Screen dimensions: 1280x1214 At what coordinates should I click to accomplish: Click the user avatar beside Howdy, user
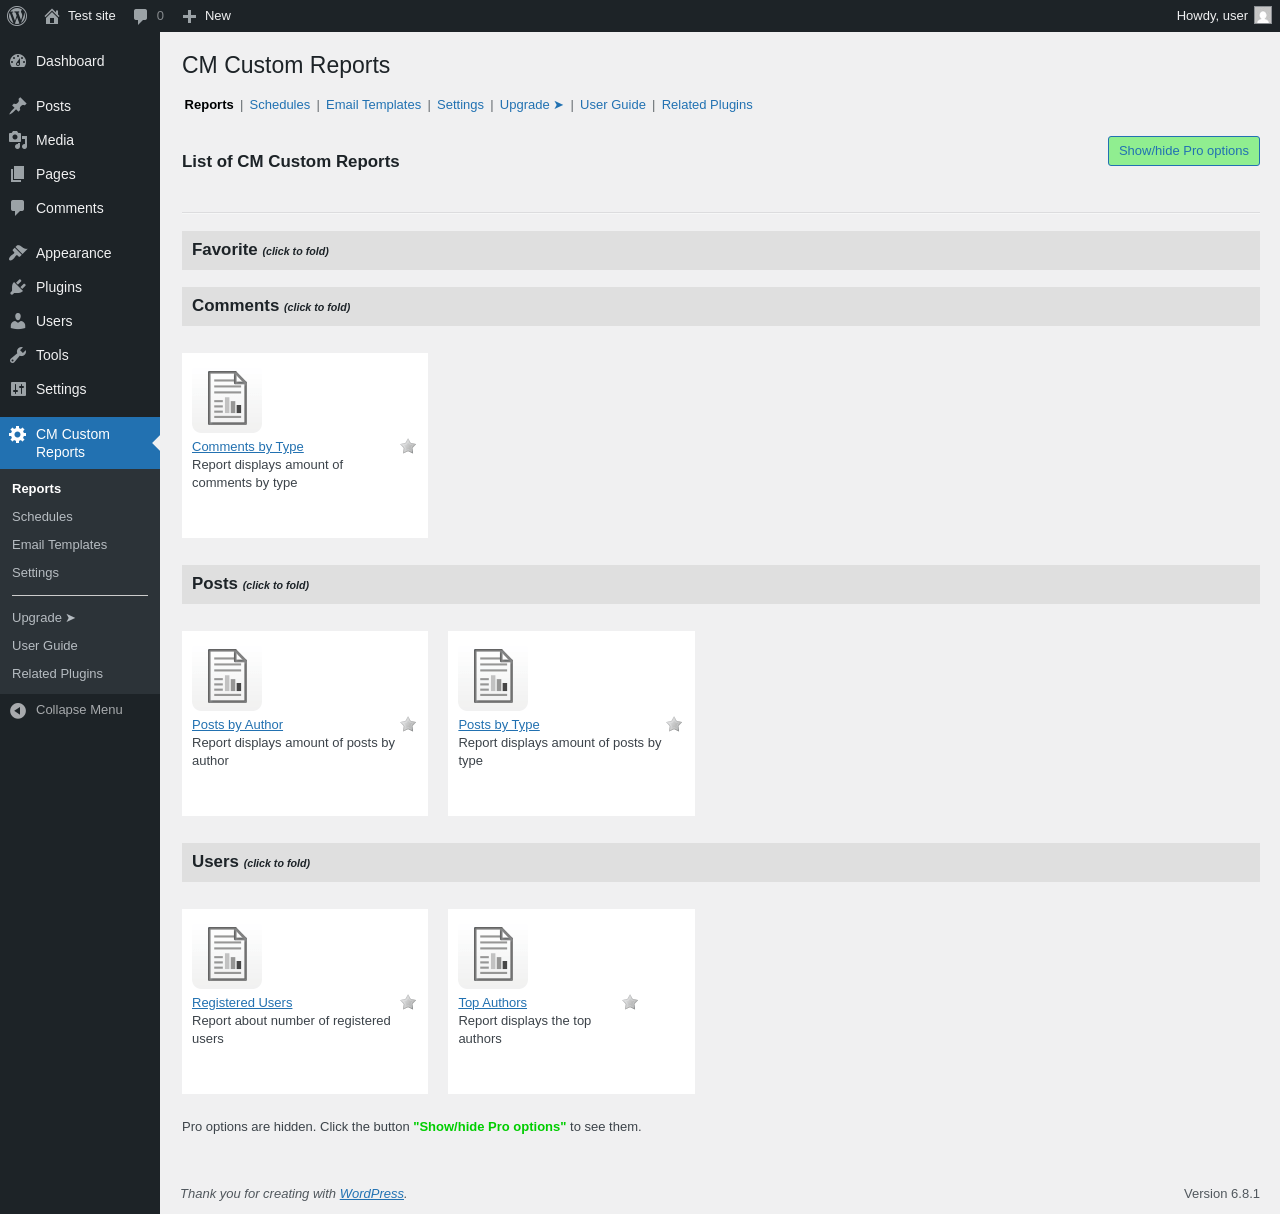[1263, 16]
